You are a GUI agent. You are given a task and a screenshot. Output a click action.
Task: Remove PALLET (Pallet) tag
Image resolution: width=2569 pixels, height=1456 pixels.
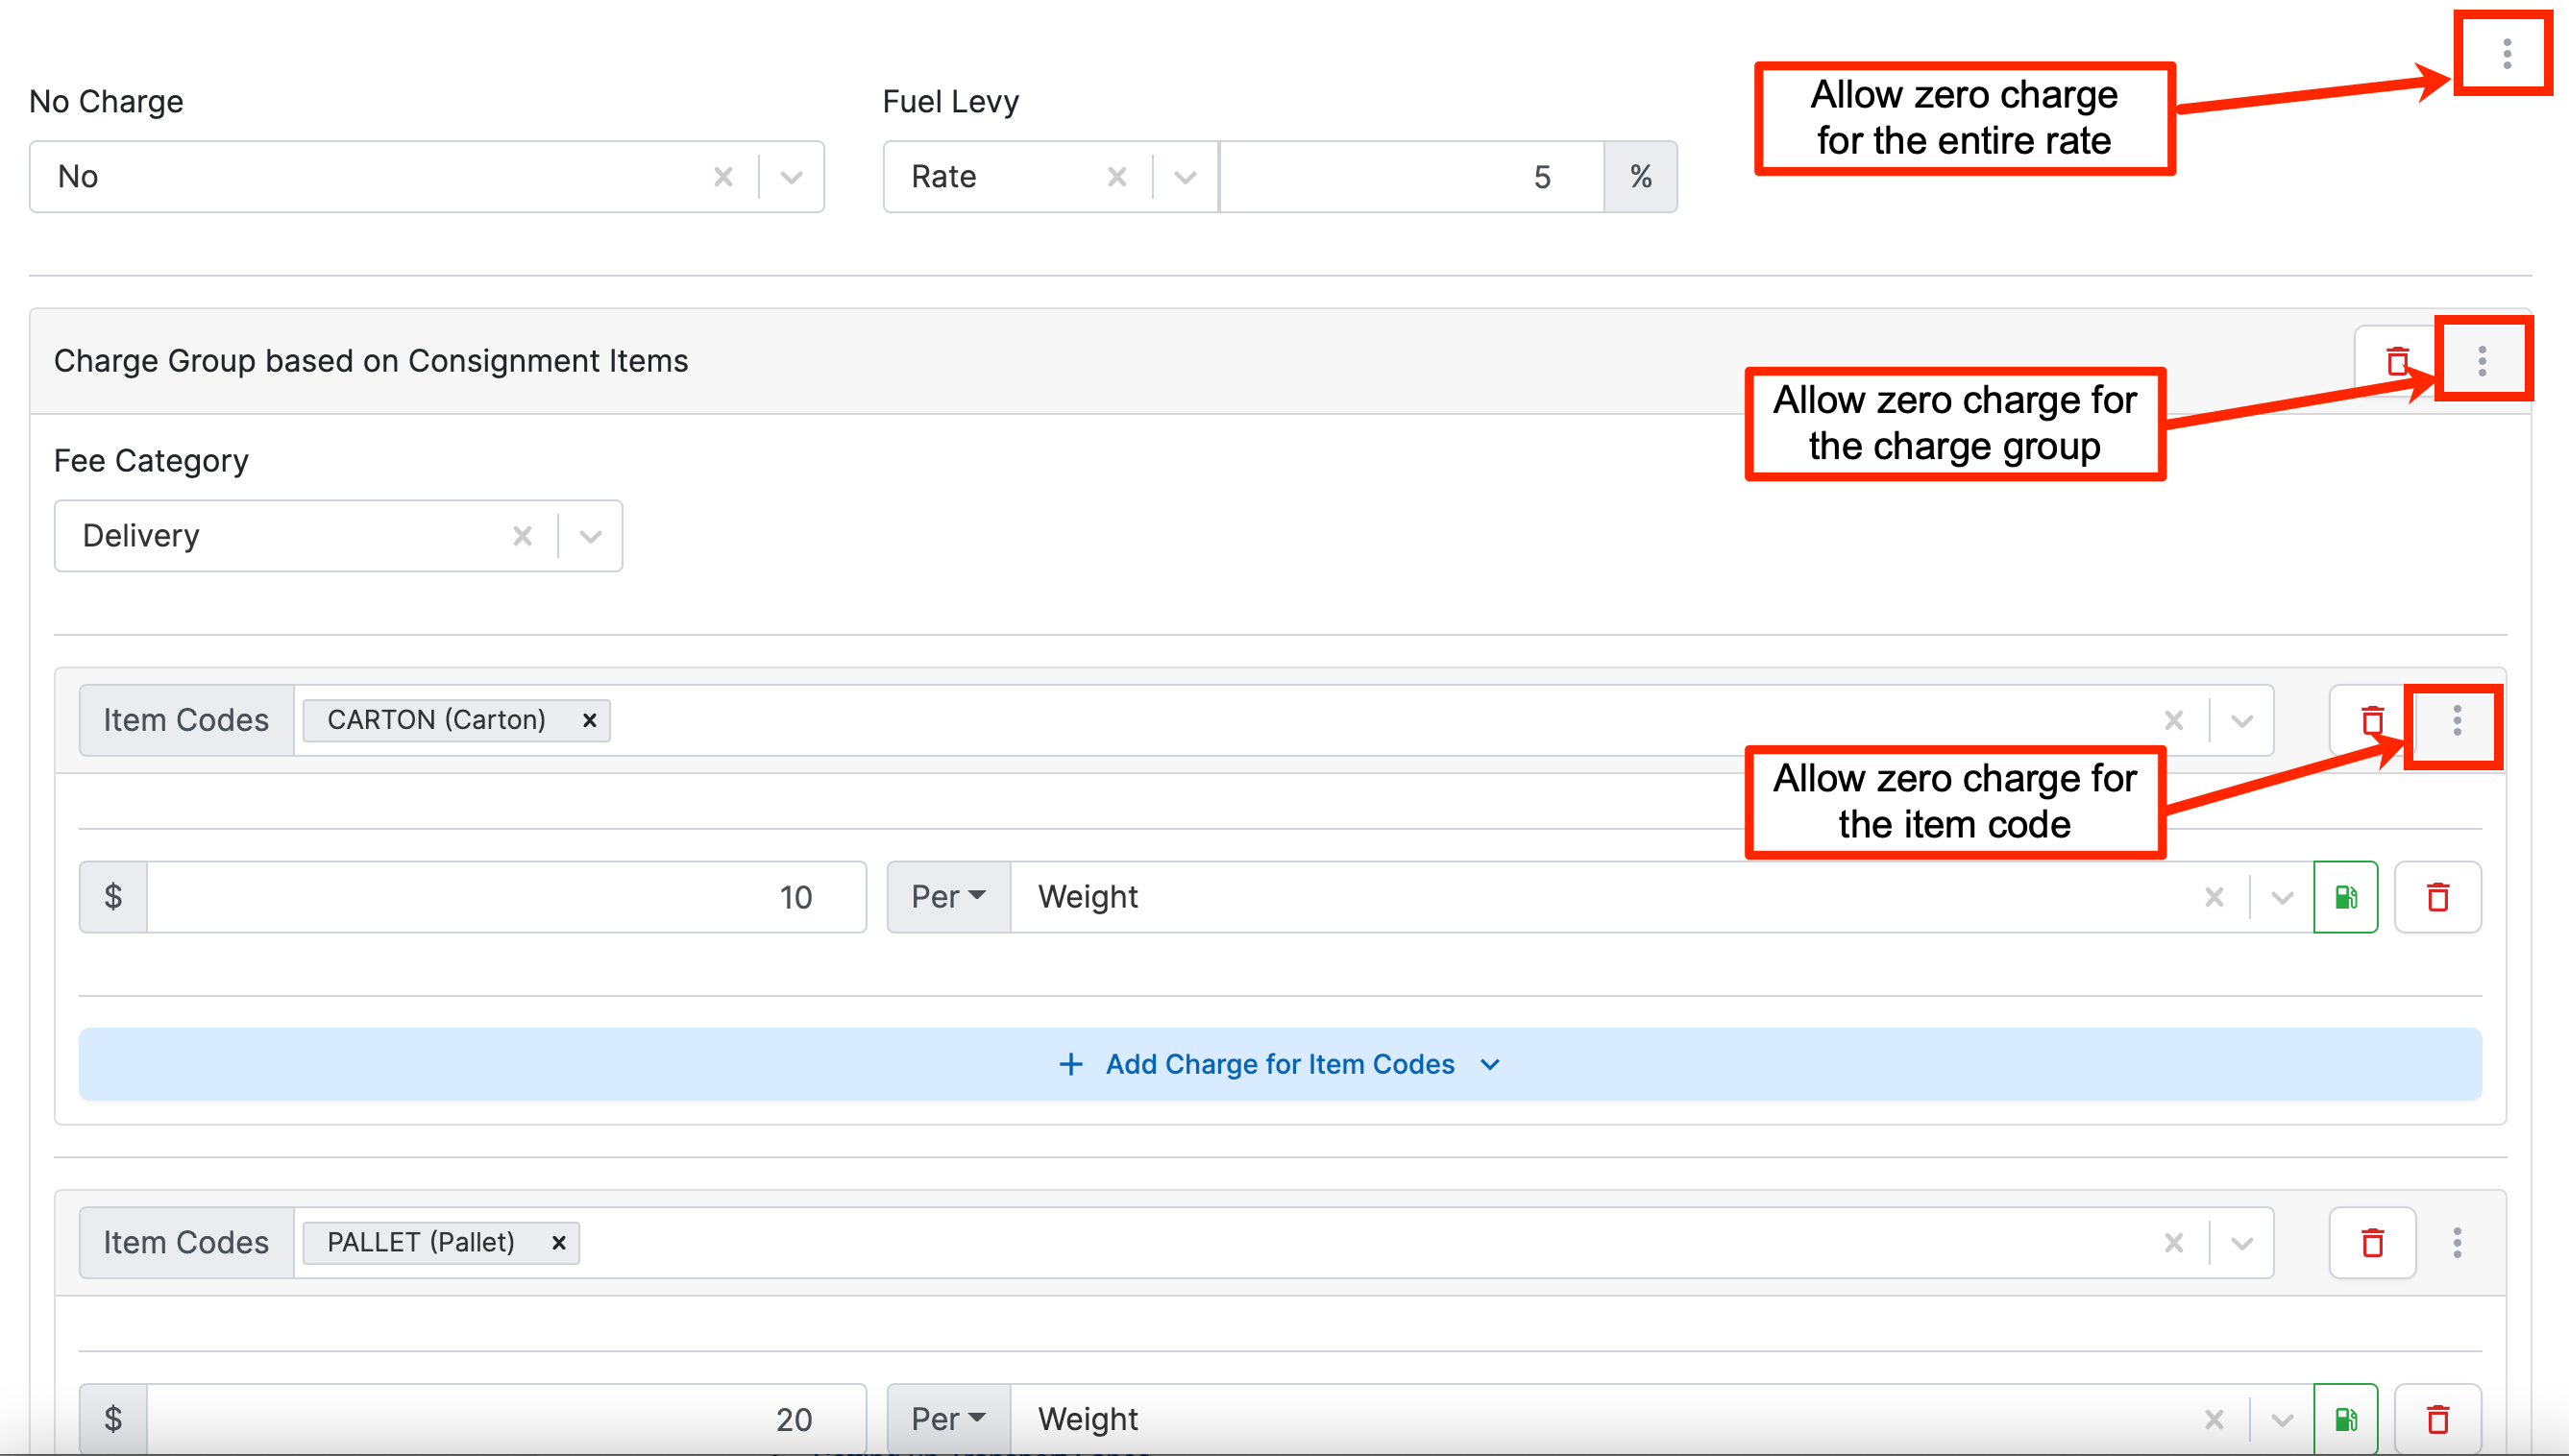[x=559, y=1243]
